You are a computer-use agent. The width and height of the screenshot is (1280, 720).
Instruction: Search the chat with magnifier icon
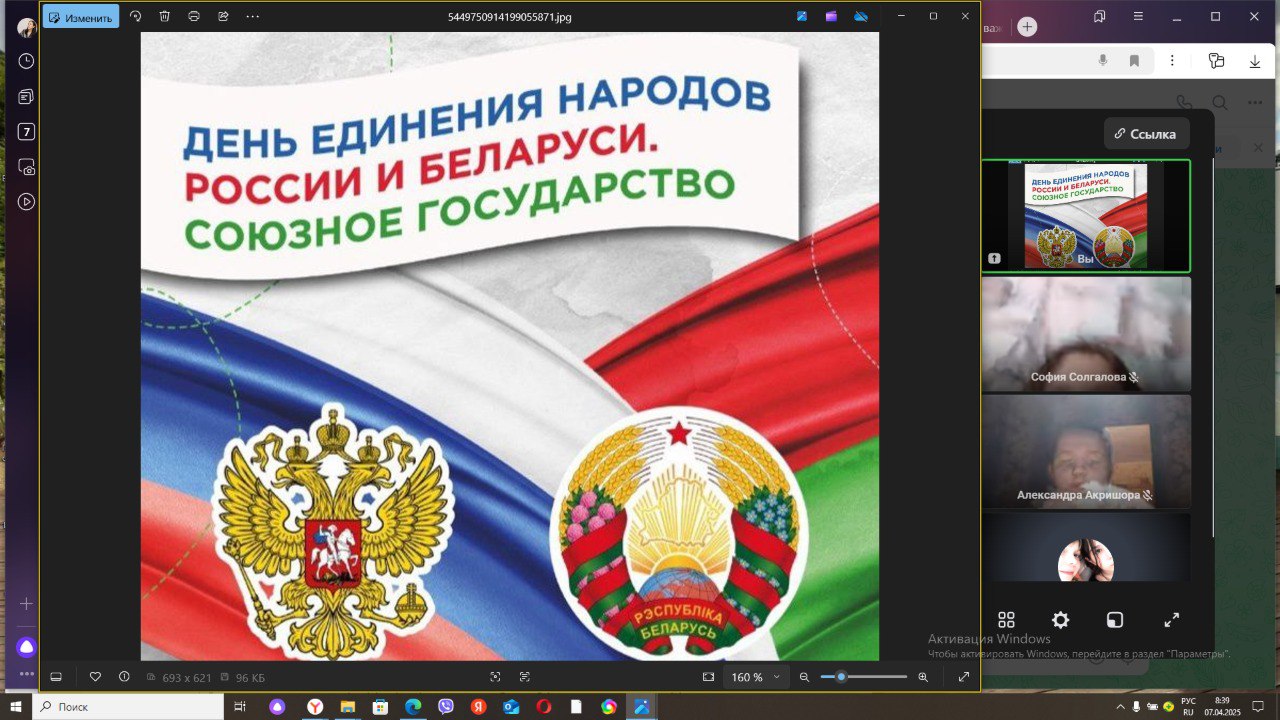click(x=1220, y=103)
